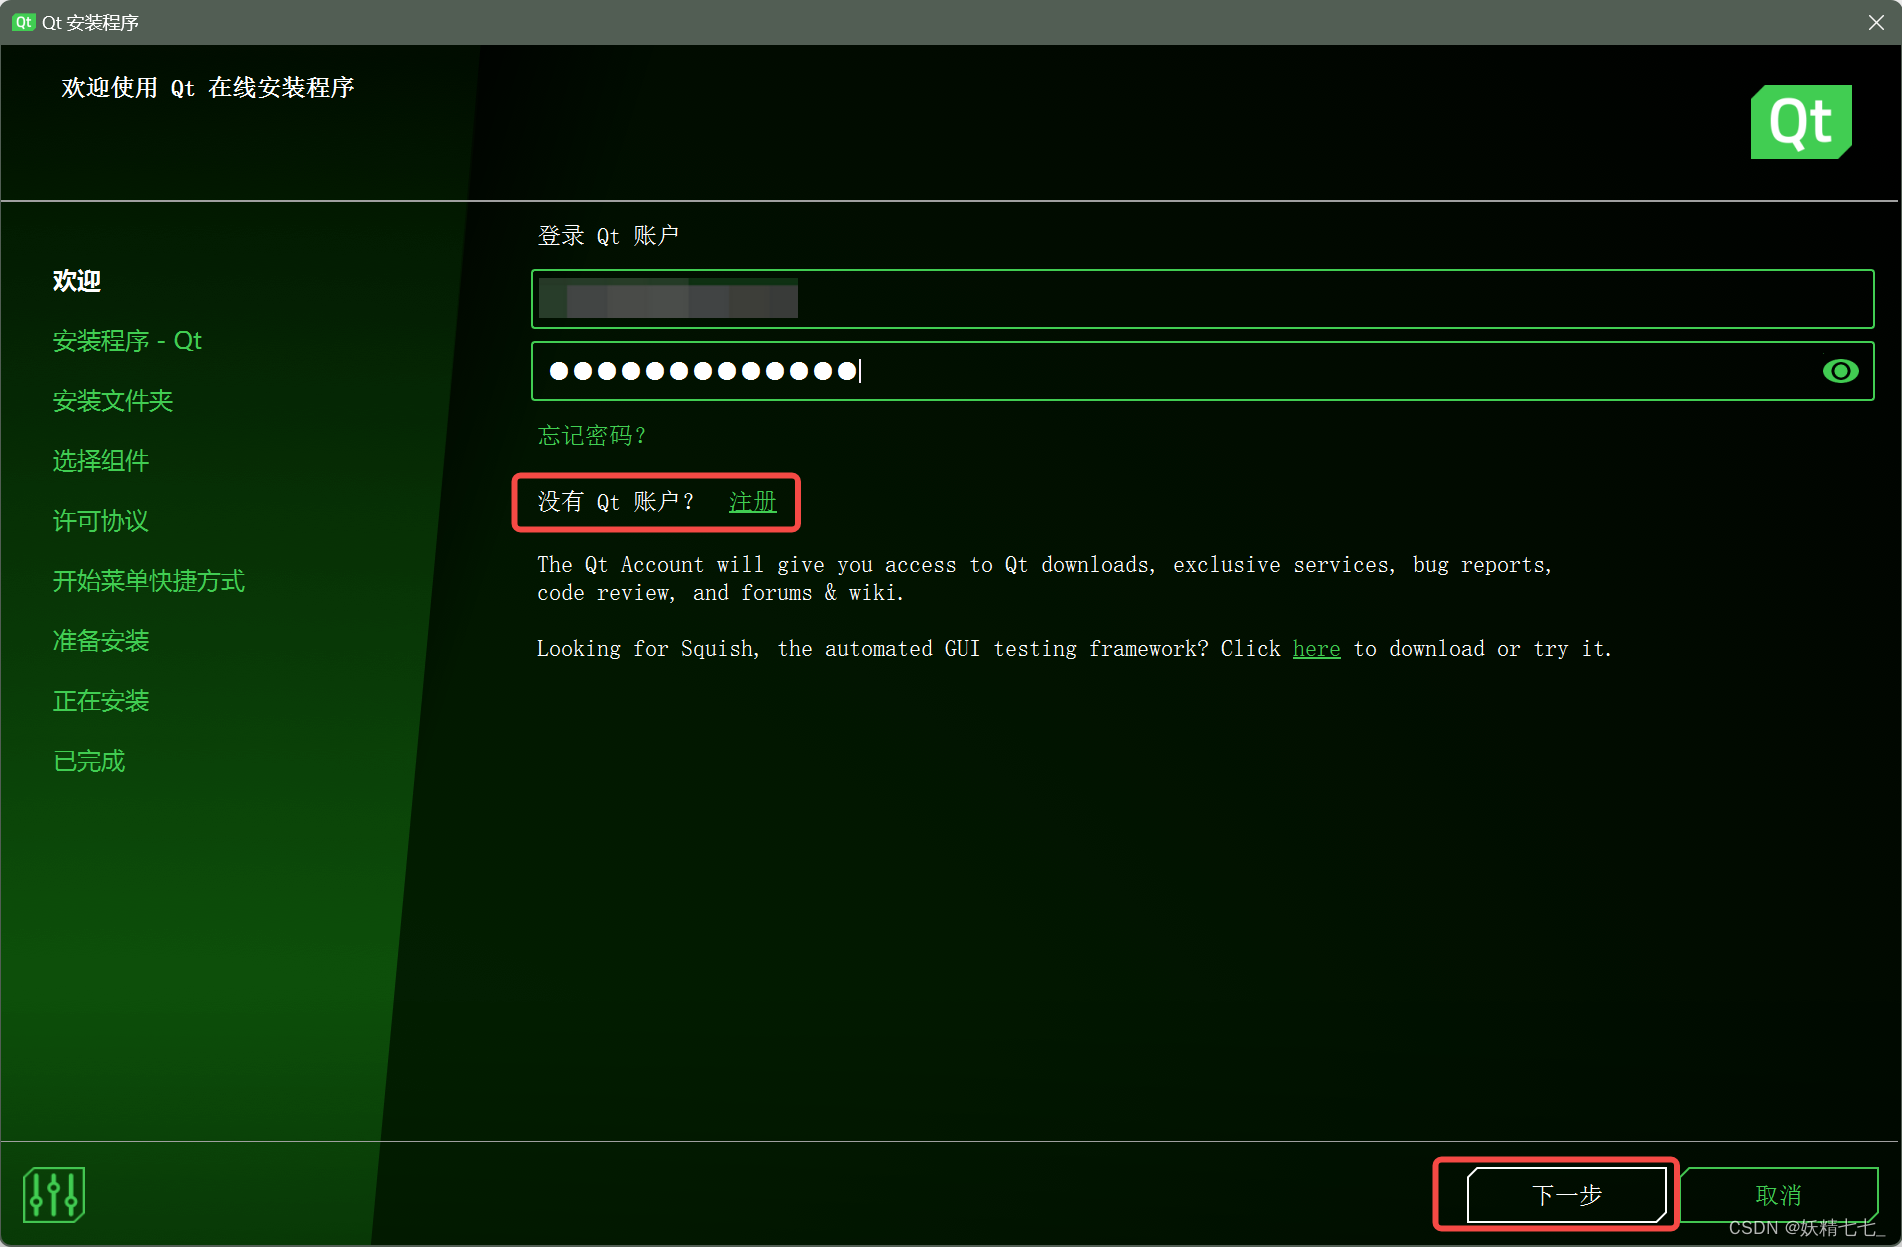The height and width of the screenshot is (1247, 1902).
Task: Toggle password visibility eye icon
Action: tap(1840, 371)
